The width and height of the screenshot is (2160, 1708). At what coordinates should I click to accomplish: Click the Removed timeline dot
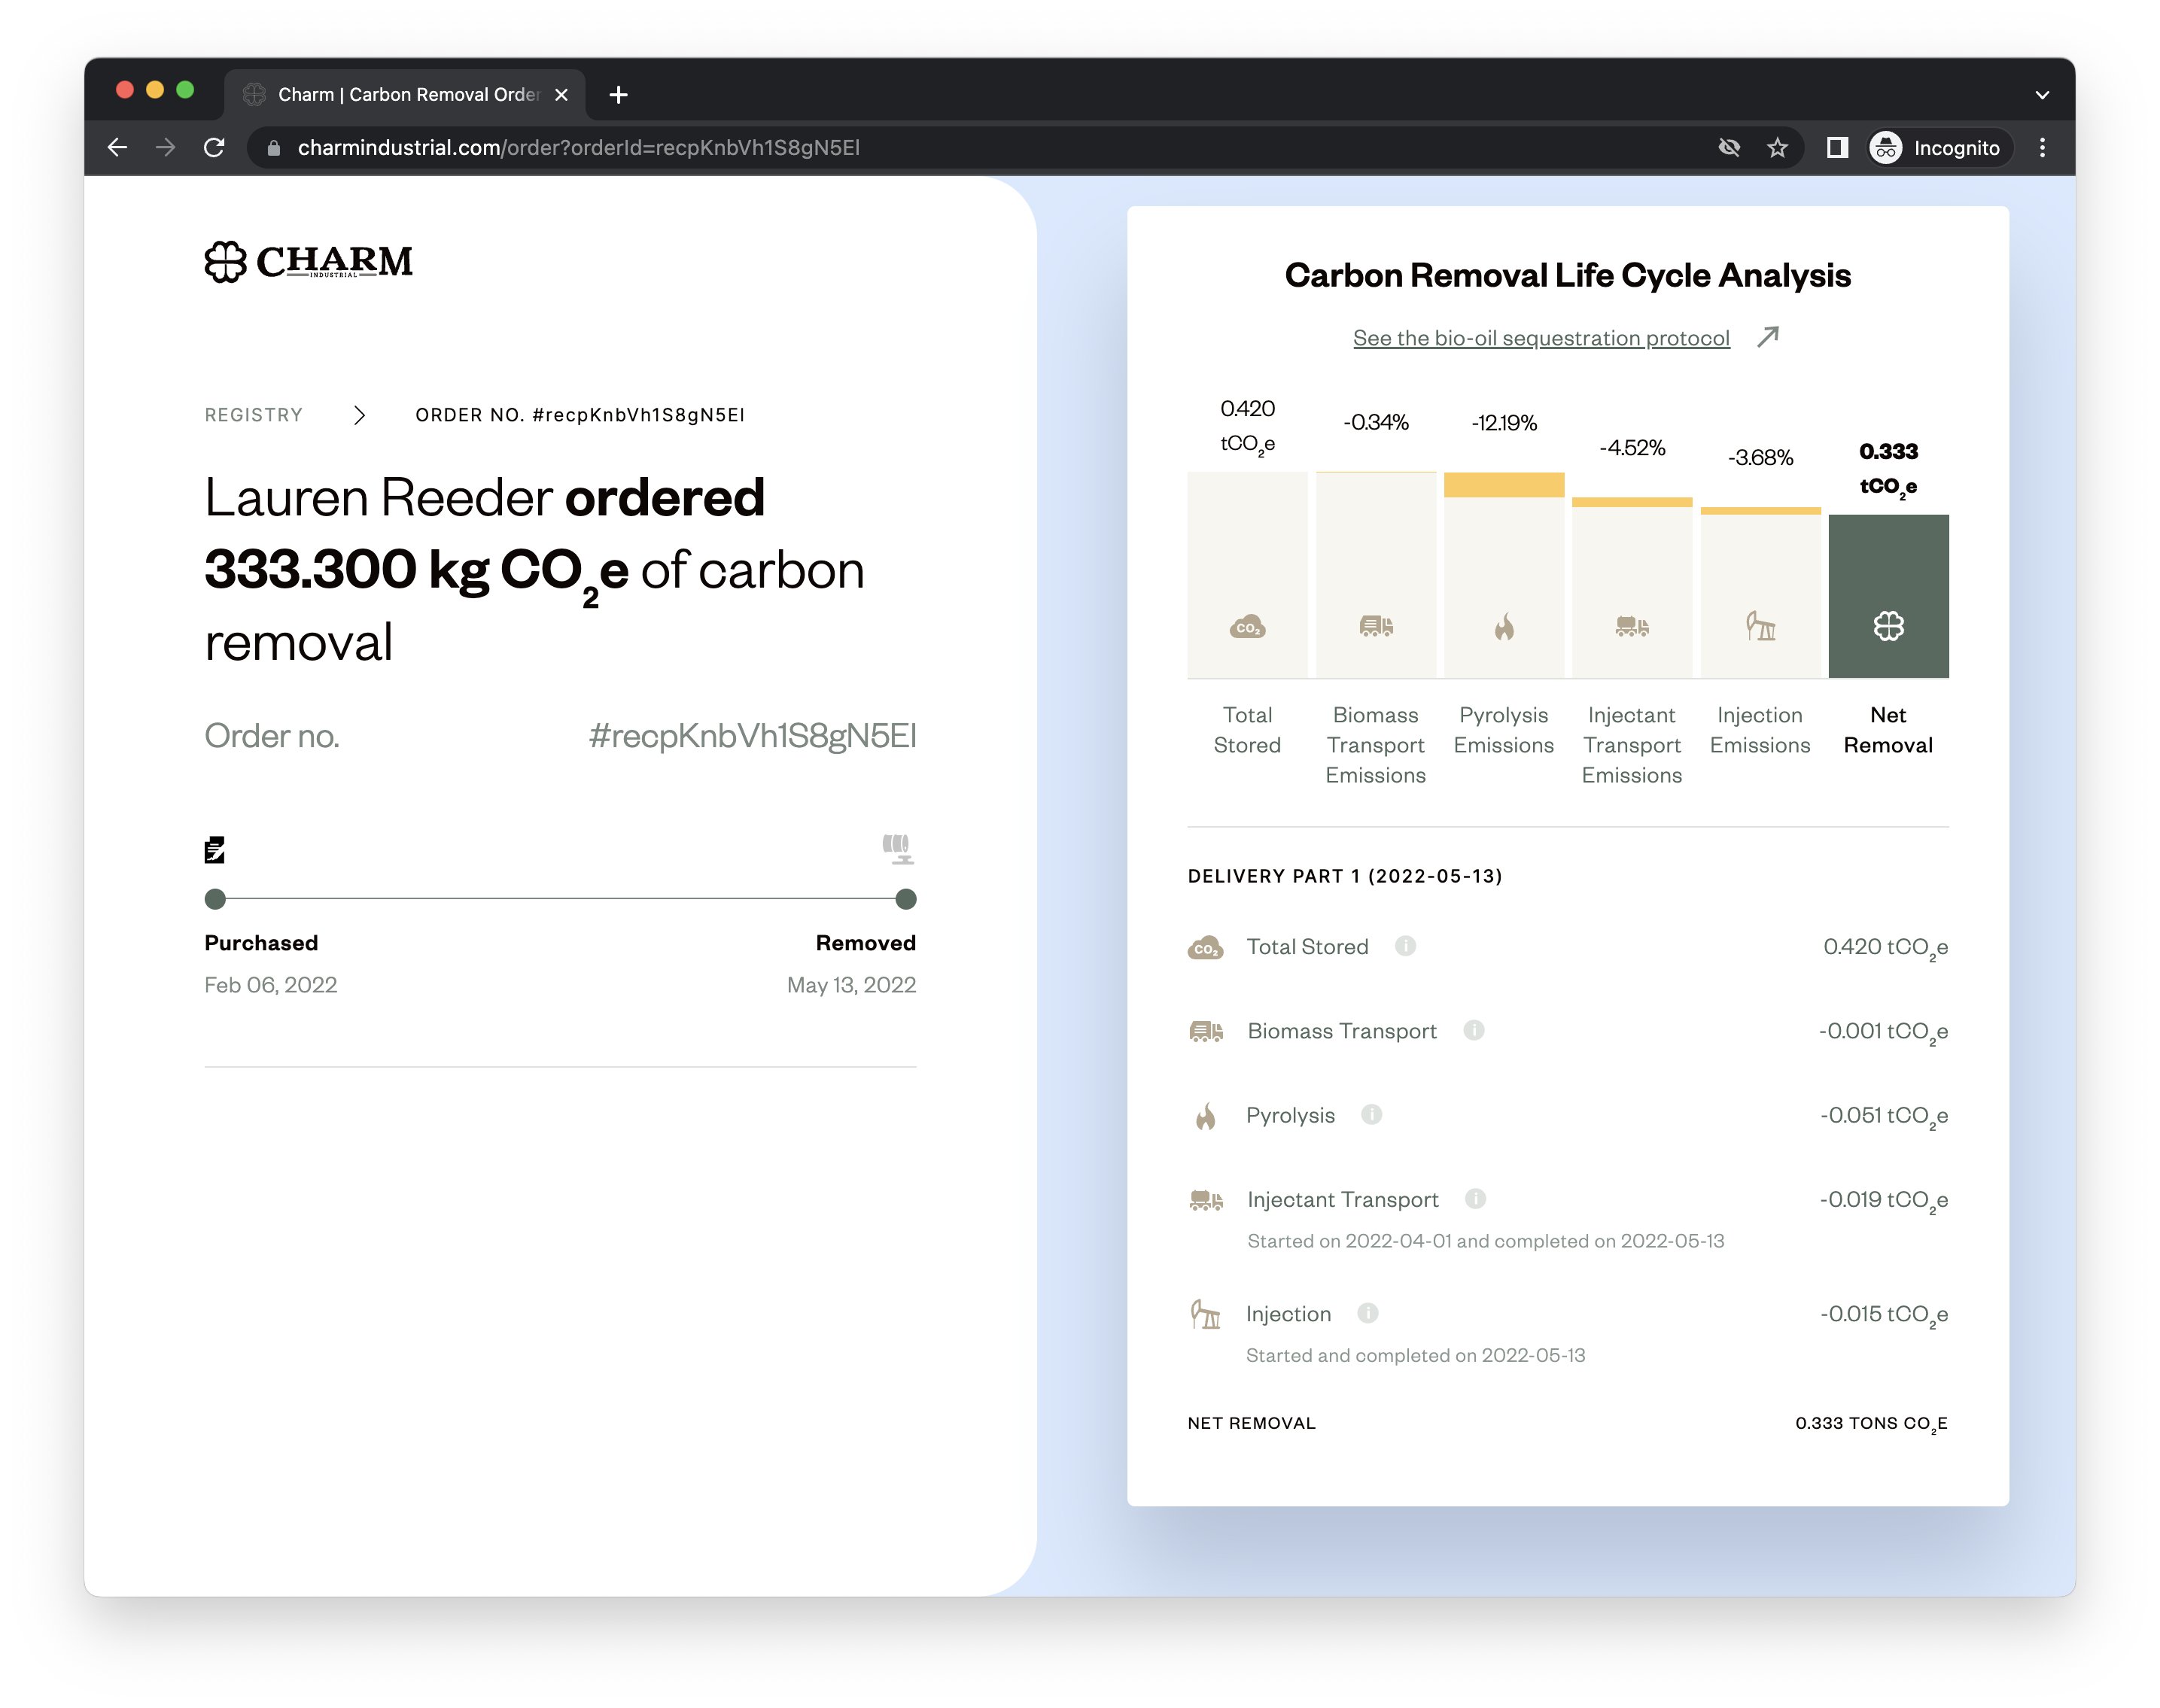(x=906, y=899)
